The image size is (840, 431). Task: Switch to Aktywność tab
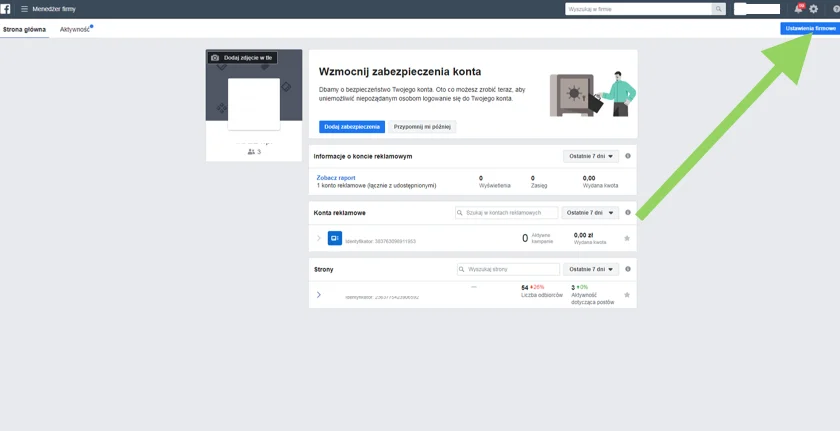click(x=74, y=29)
